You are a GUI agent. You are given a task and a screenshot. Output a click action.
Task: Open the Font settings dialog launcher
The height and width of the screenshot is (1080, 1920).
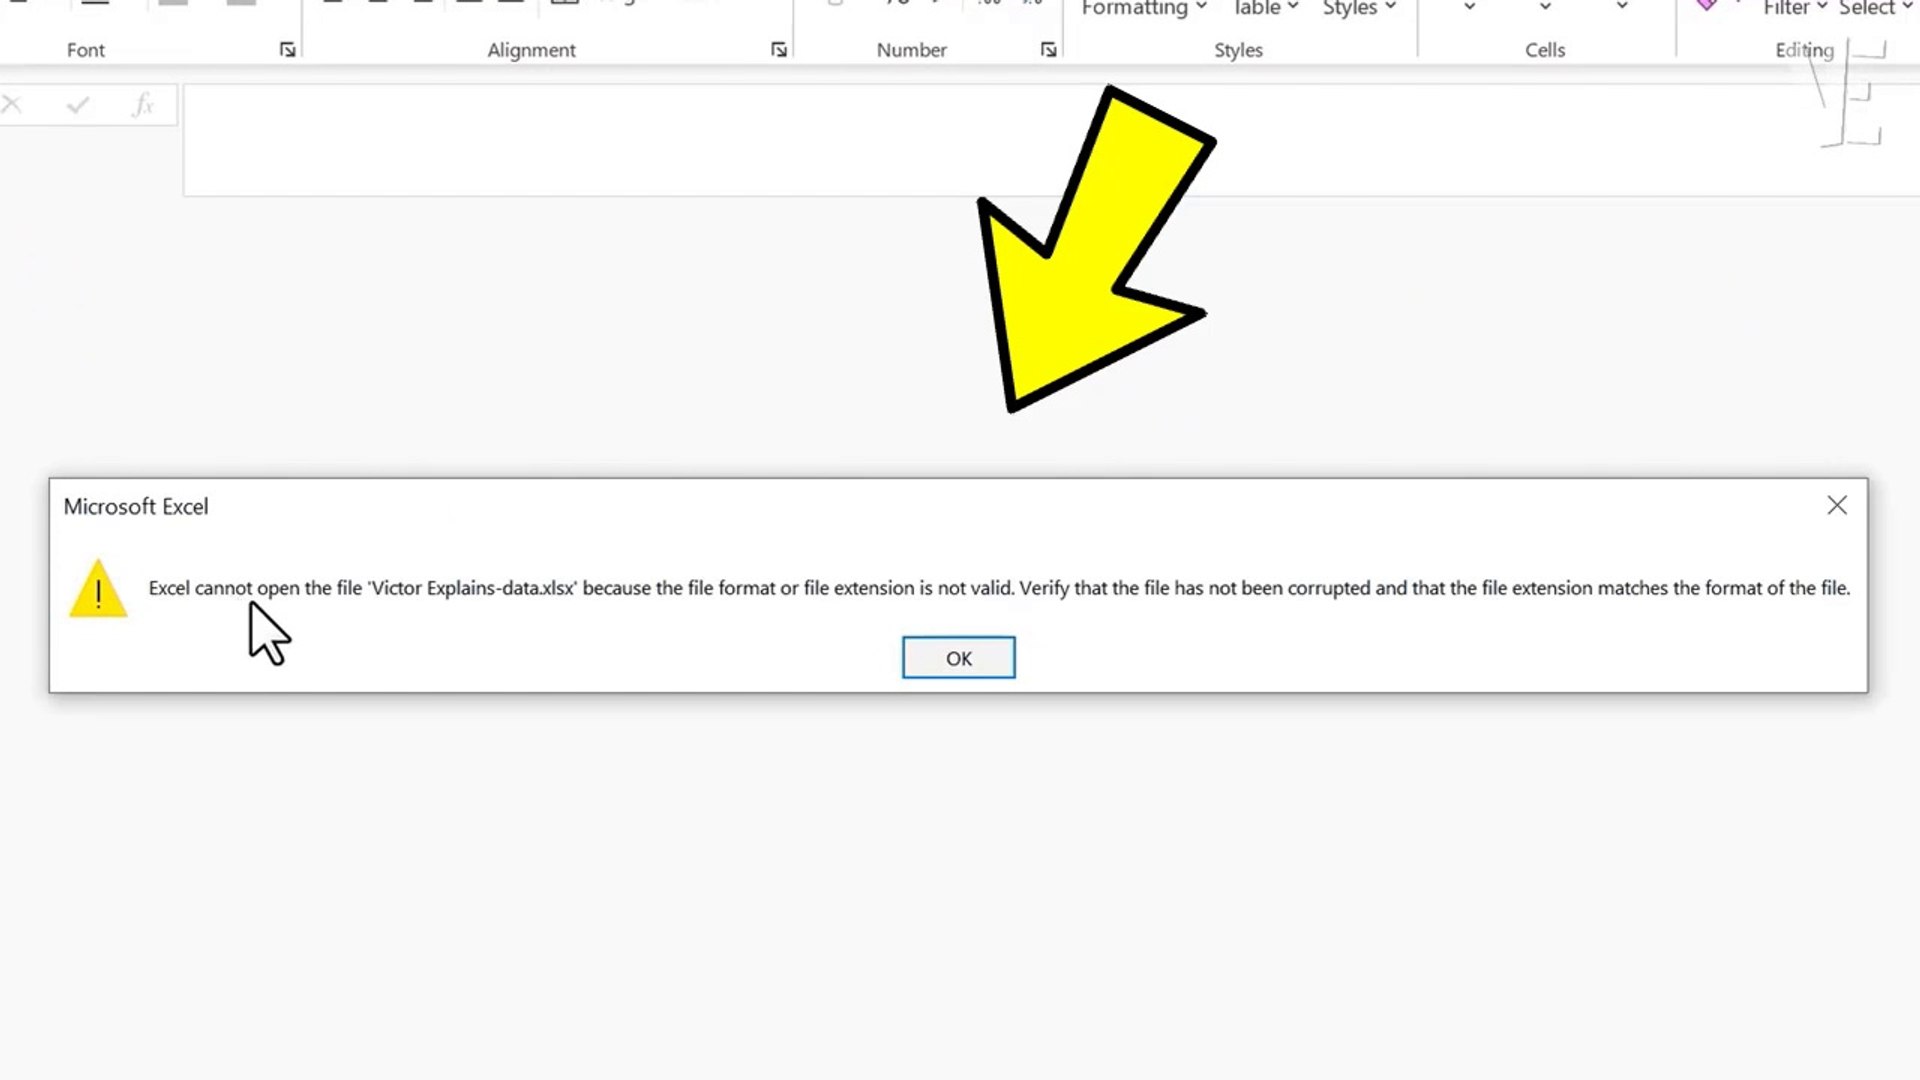click(288, 50)
